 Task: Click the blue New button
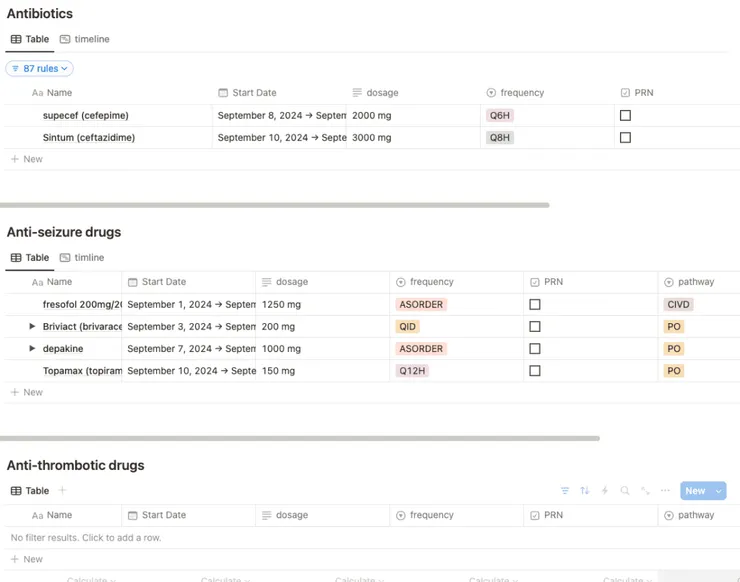coord(695,491)
